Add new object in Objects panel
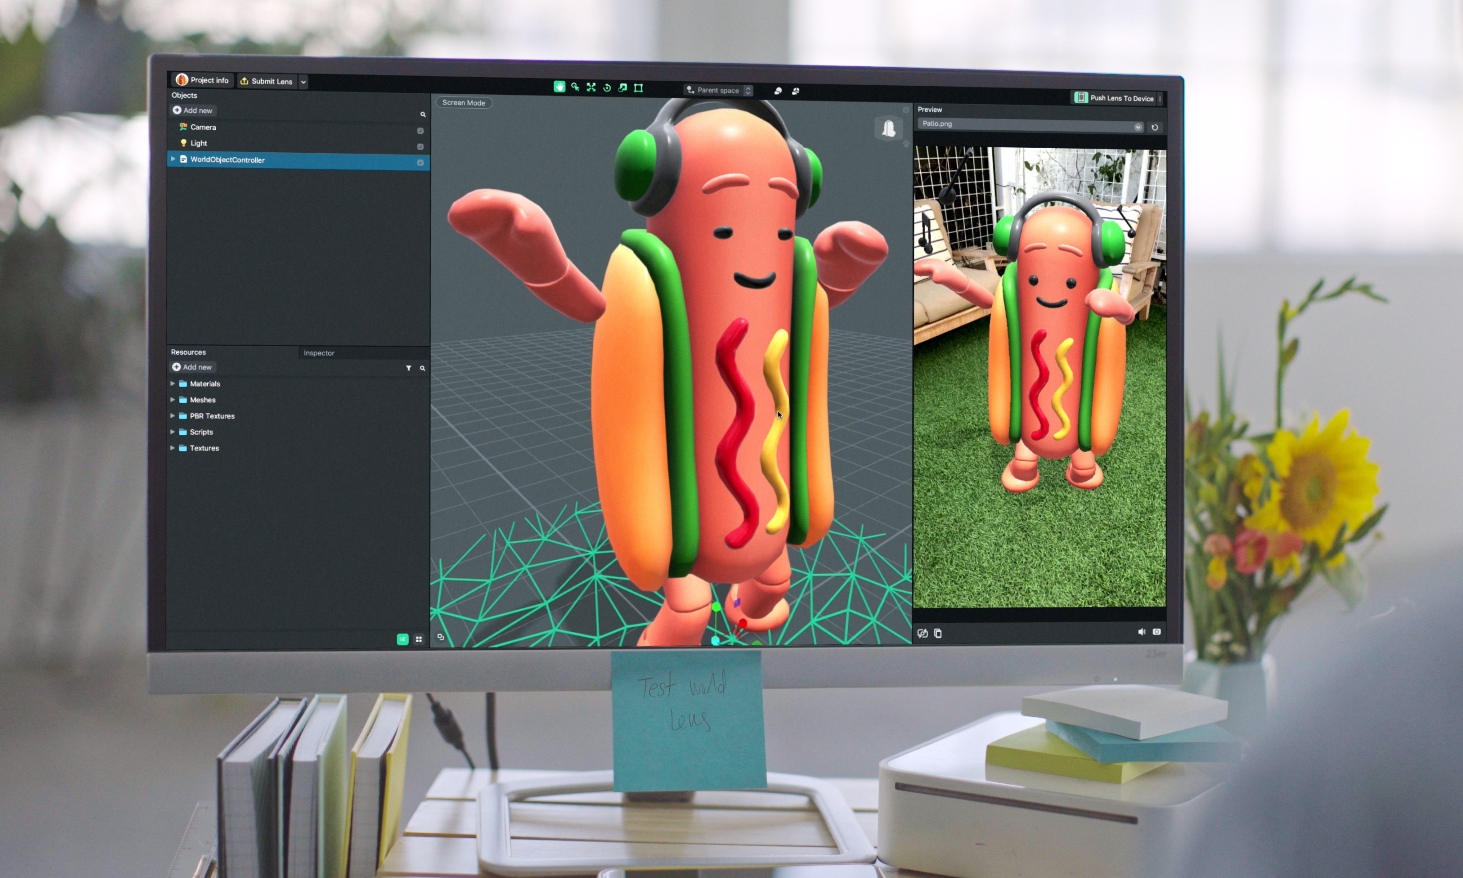This screenshot has height=878, width=1463. 192,111
